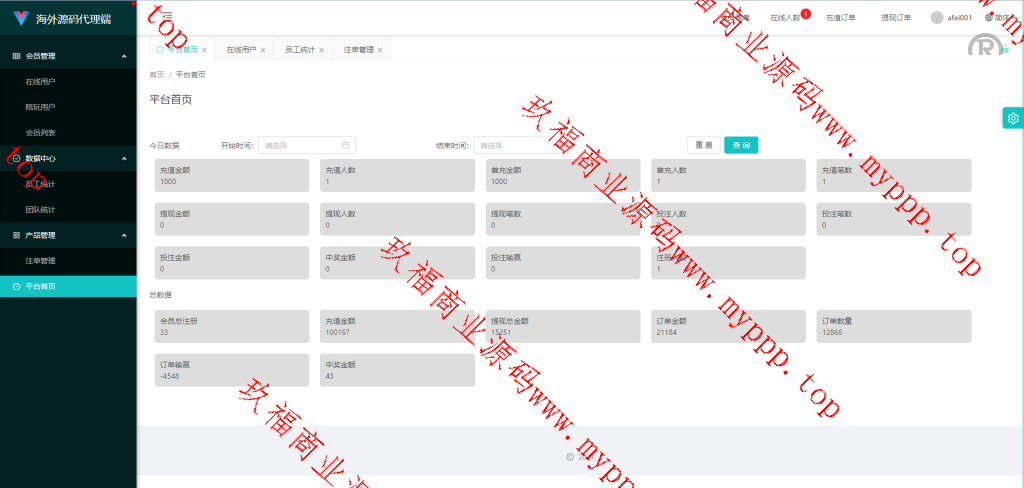Click the calendar icon in 开始时间 field
This screenshot has width=1024, height=488.
click(345, 145)
